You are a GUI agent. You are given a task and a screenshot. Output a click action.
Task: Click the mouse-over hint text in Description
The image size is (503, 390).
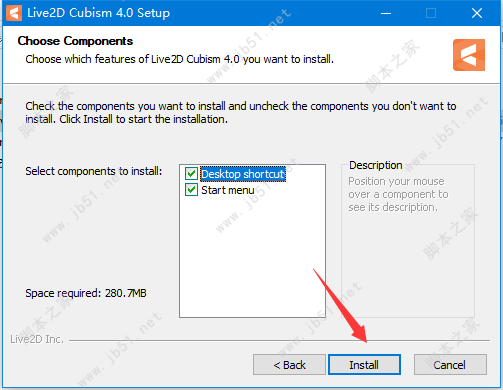click(x=398, y=194)
